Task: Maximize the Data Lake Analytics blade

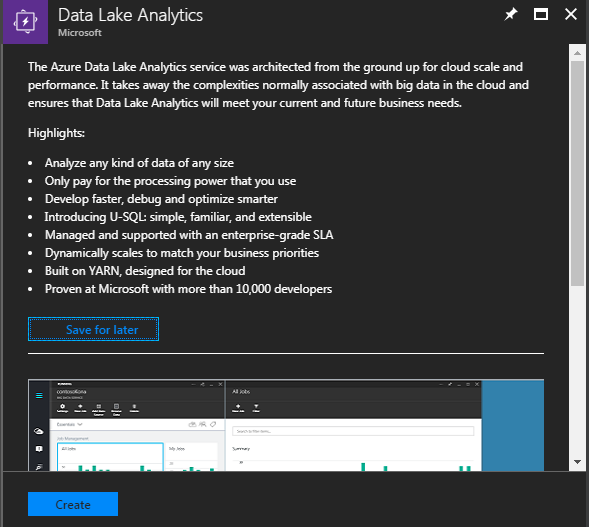Action: tap(541, 15)
